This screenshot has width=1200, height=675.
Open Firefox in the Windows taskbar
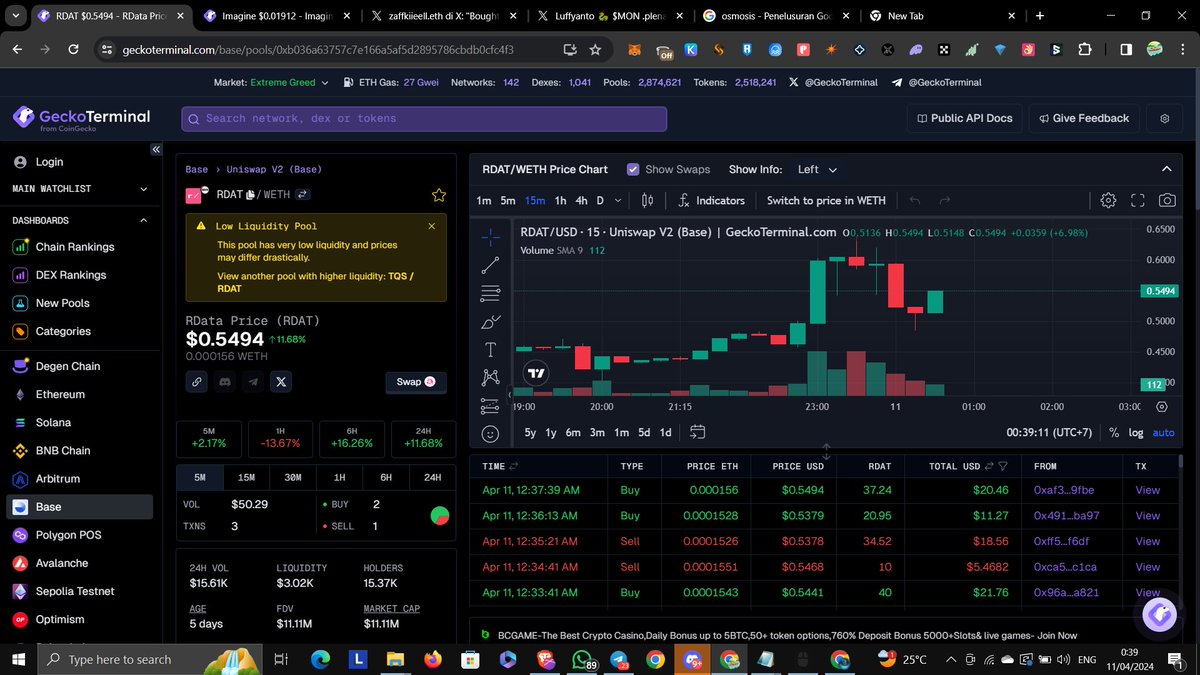(x=432, y=660)
